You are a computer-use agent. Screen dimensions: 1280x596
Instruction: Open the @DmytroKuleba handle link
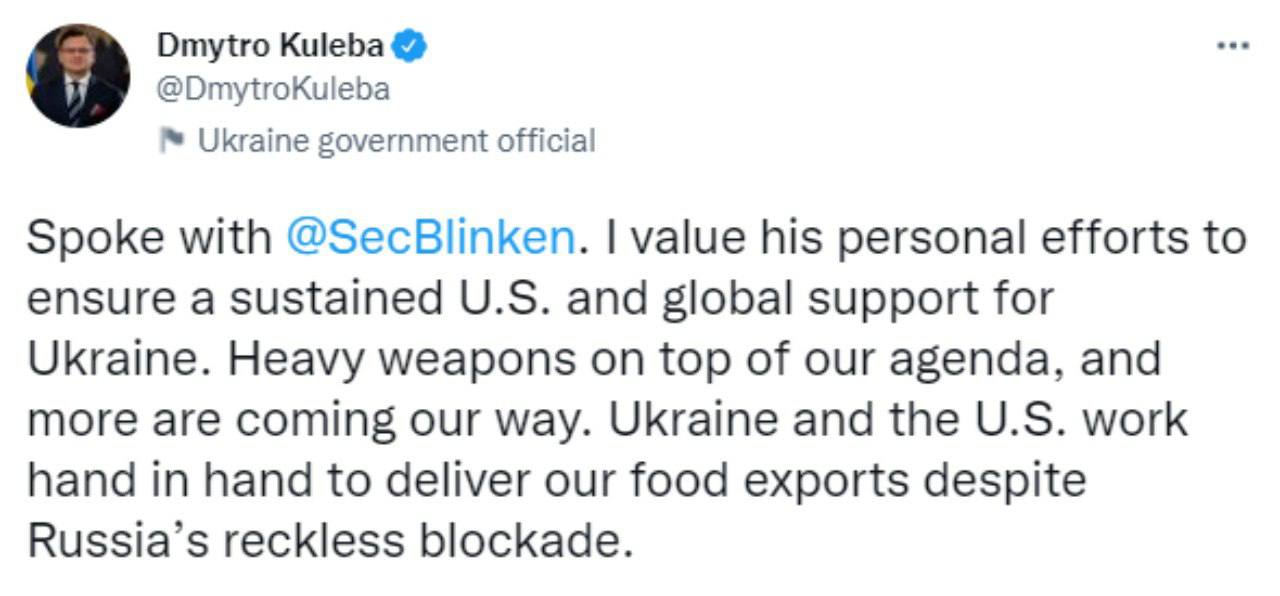point(273,90)
